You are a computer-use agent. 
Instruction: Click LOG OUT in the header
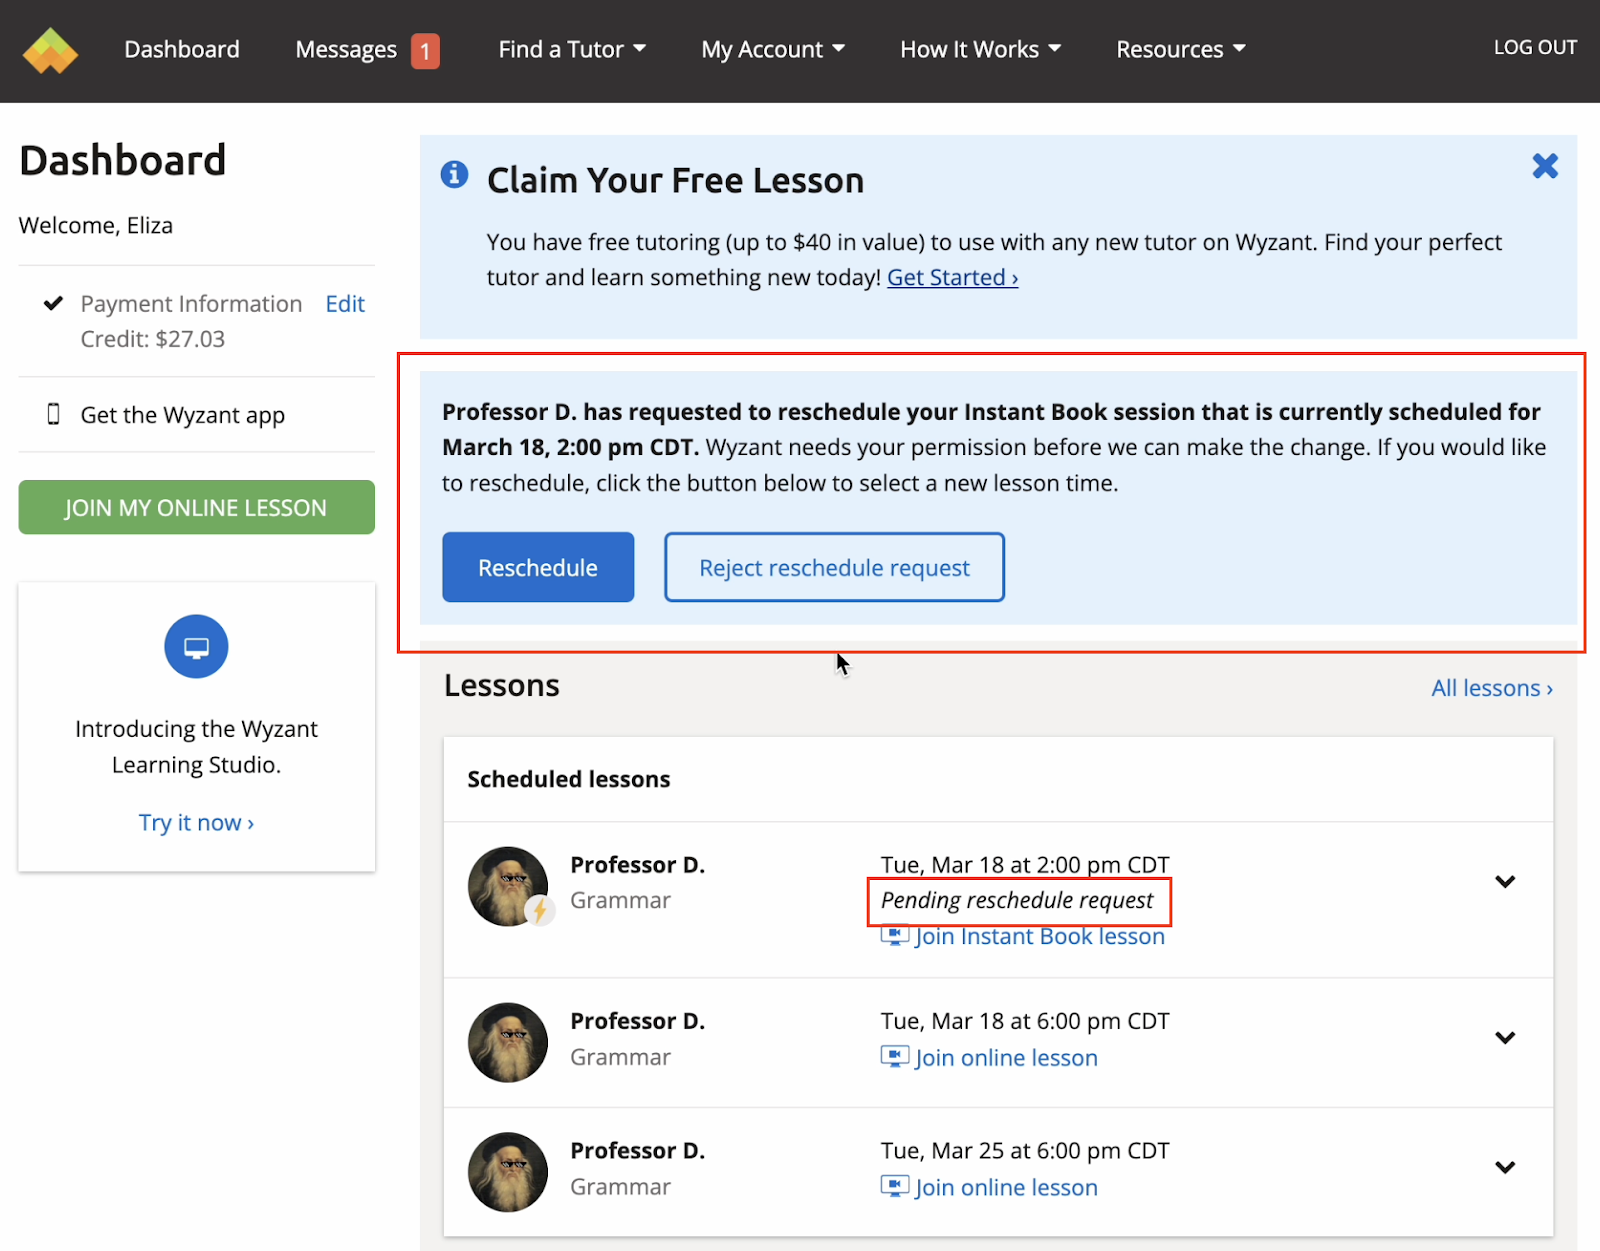1535,47
